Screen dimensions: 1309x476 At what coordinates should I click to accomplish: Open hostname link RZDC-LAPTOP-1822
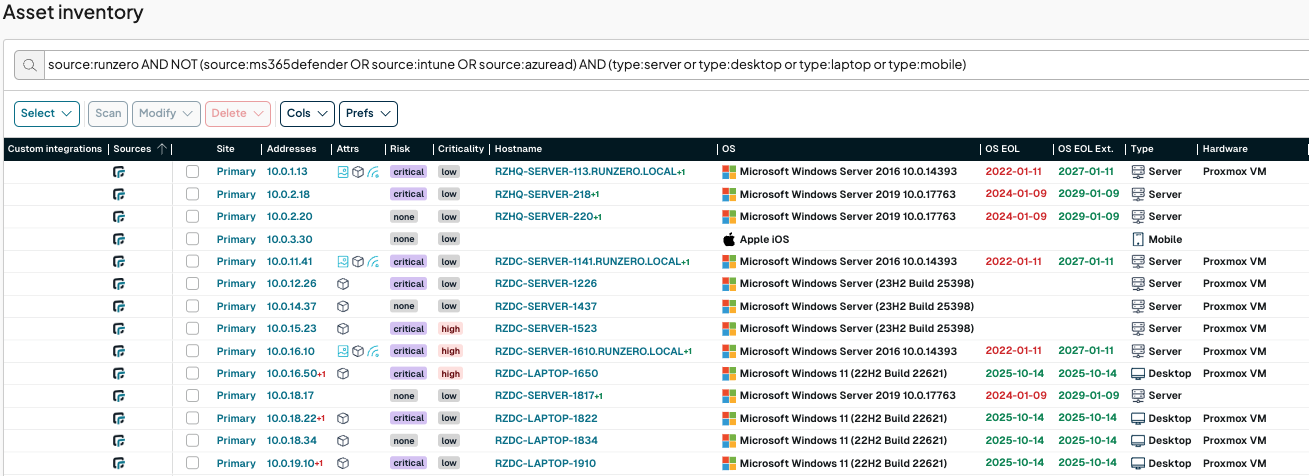546,418
